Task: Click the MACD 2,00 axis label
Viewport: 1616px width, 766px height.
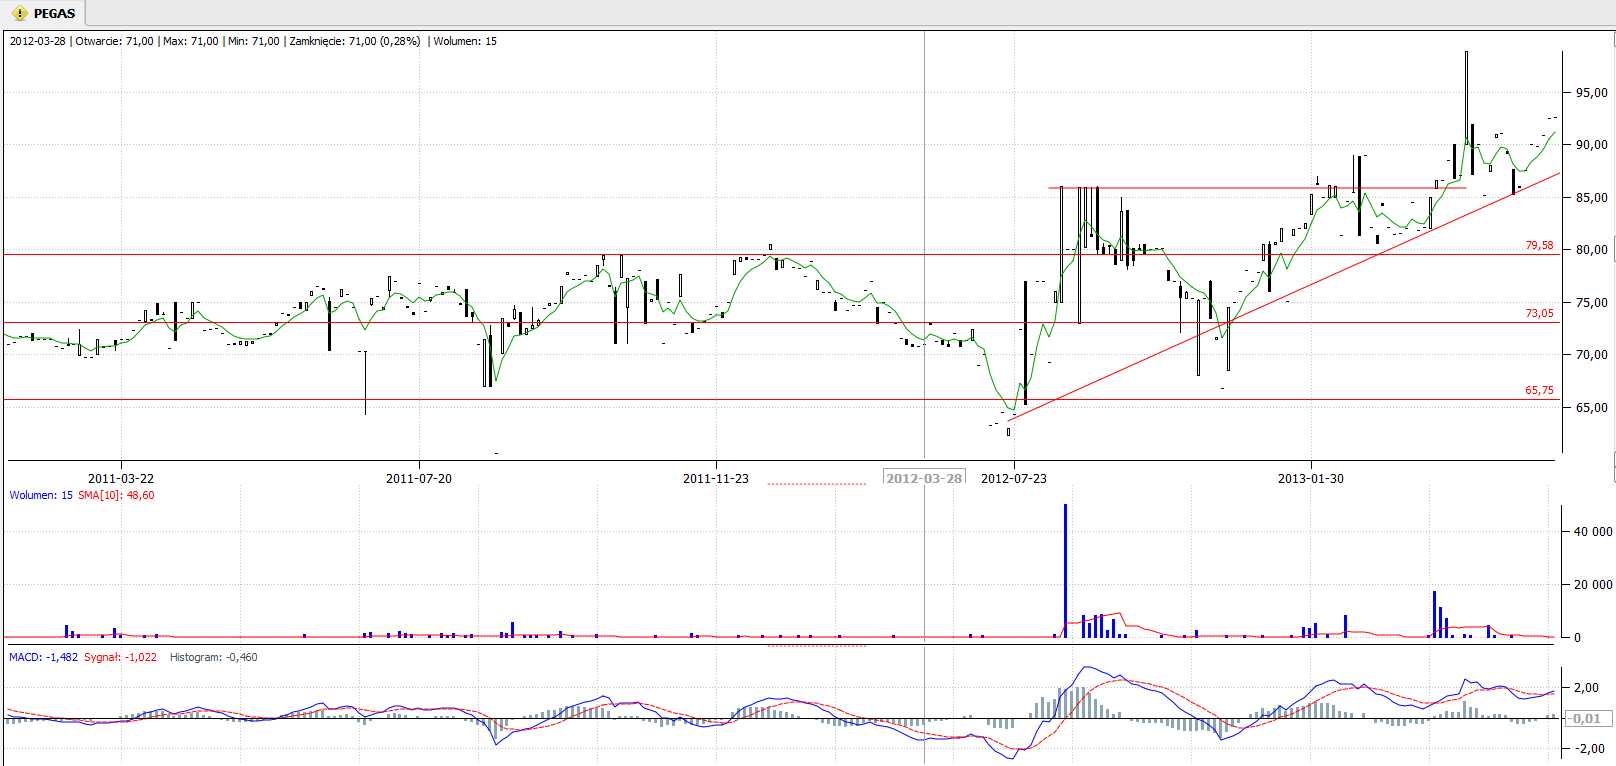Action: (x=1587, y=688)
